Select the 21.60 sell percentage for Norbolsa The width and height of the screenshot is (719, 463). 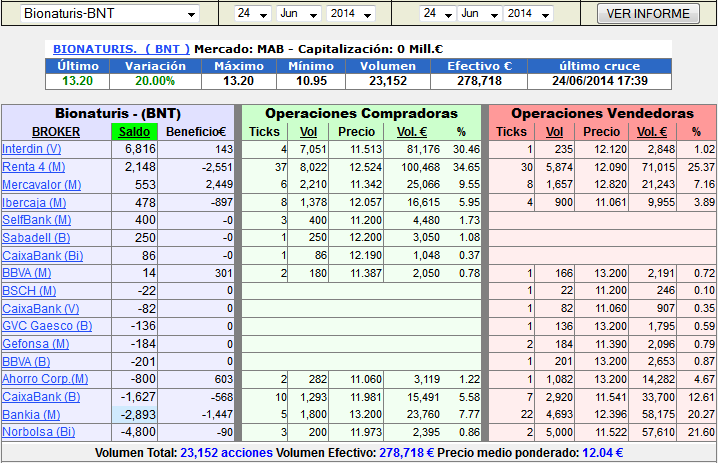[x=702, y=432]
